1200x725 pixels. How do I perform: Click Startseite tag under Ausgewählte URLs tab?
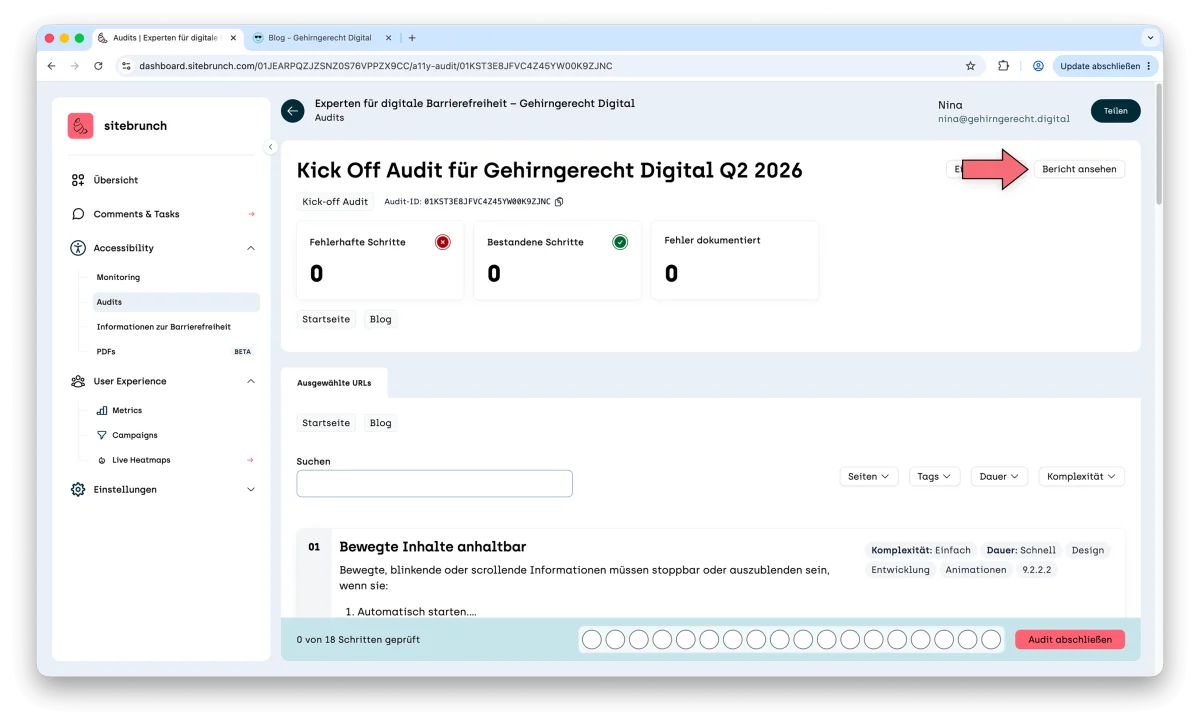point(326,423)
